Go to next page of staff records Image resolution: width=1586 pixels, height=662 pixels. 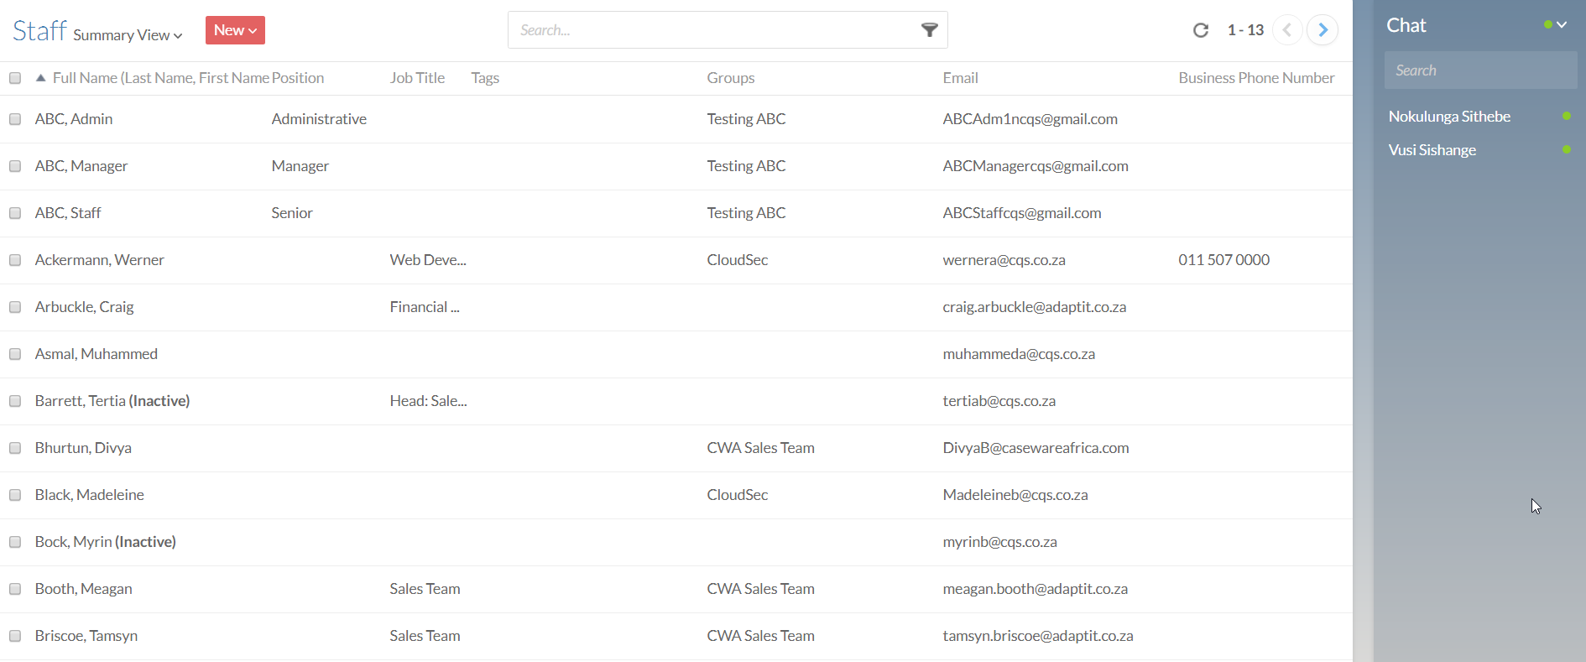coord(1322,30)
